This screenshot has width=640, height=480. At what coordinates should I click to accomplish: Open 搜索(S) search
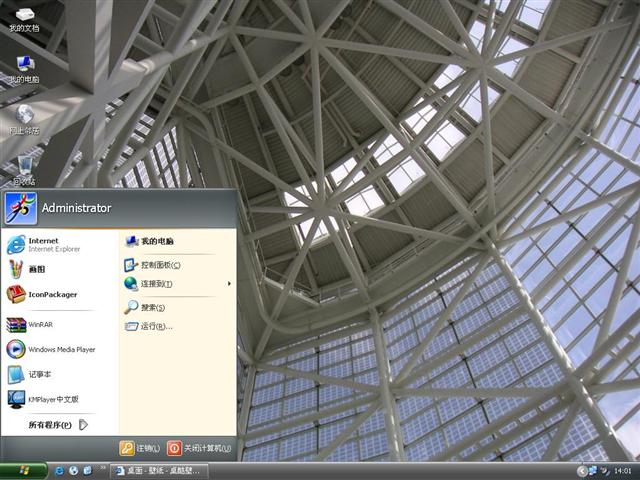tap(177, 307)
